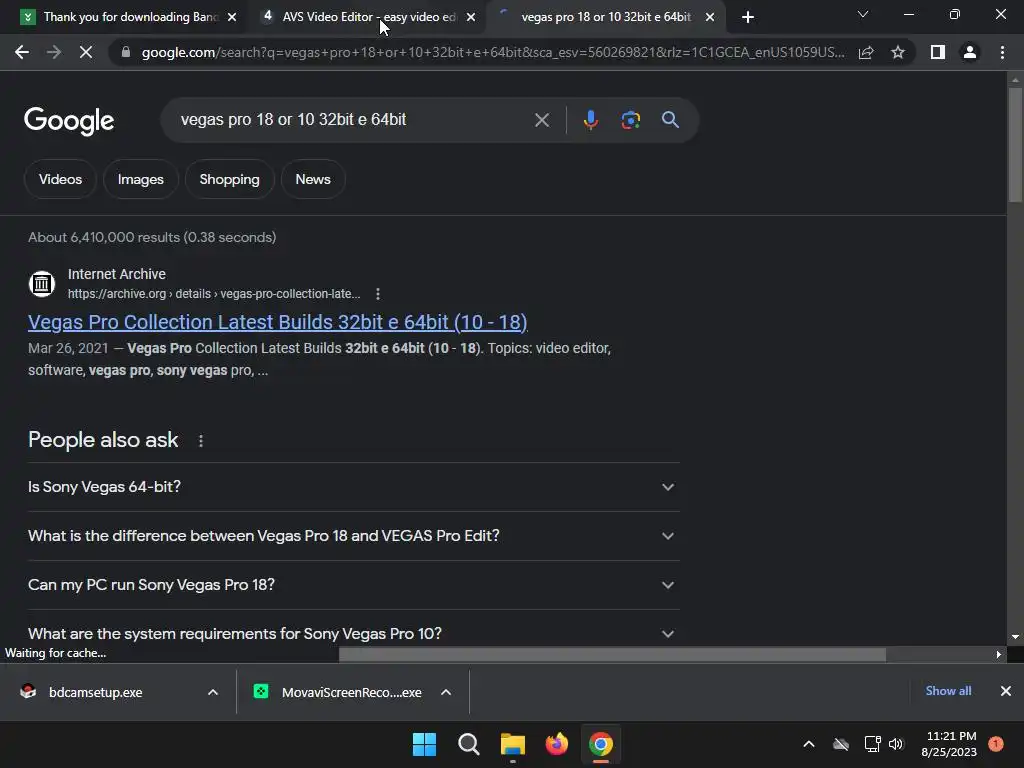Viewport: 1024px width, 768px height.
Task: Open the tab search dropdown
Action: coord(863,14)
